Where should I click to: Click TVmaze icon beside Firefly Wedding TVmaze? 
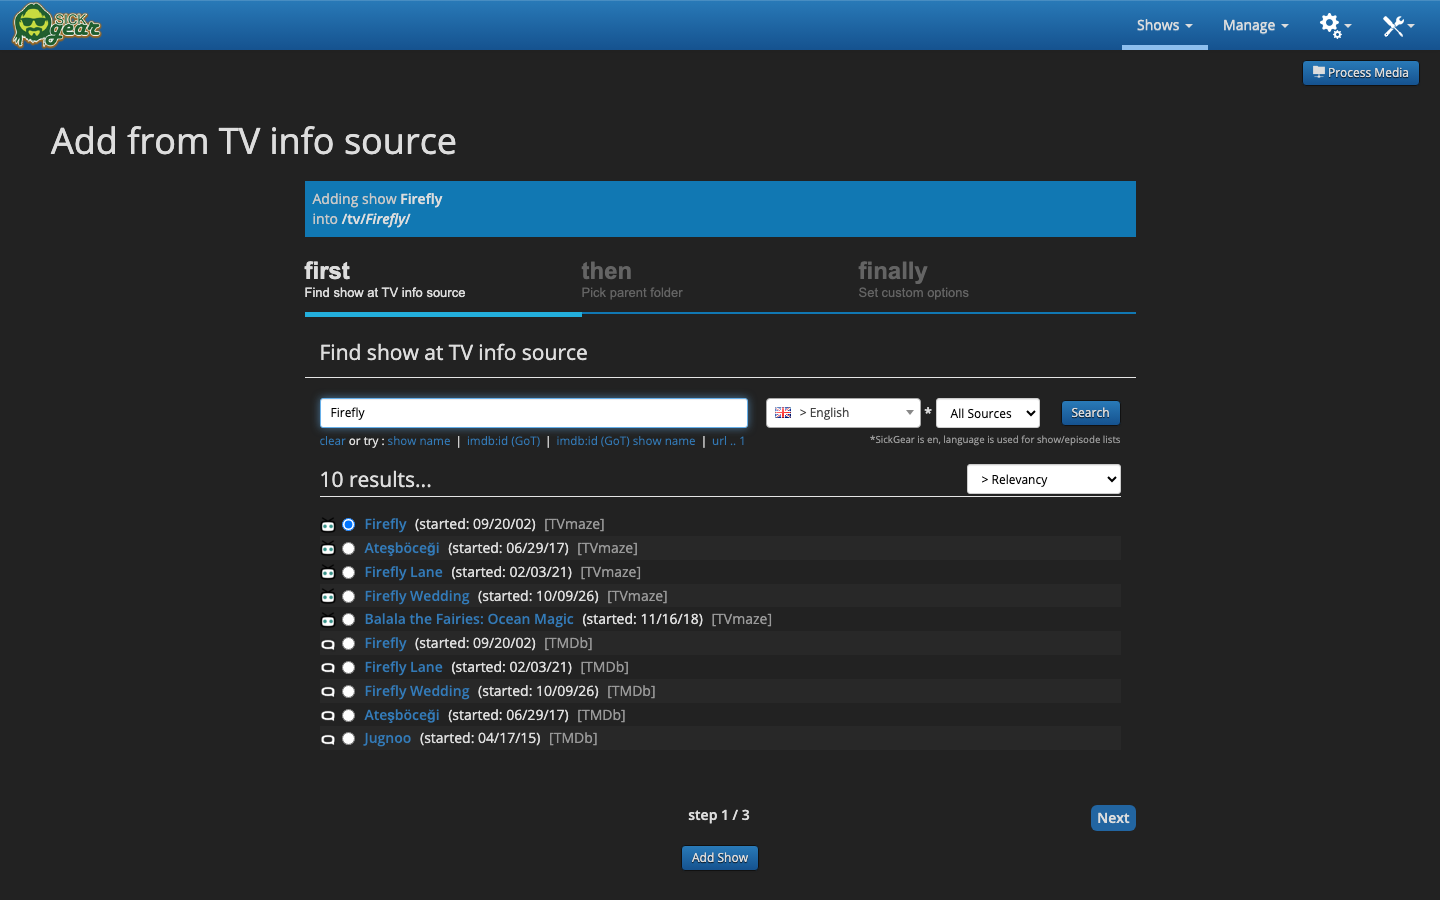(327, 597)
